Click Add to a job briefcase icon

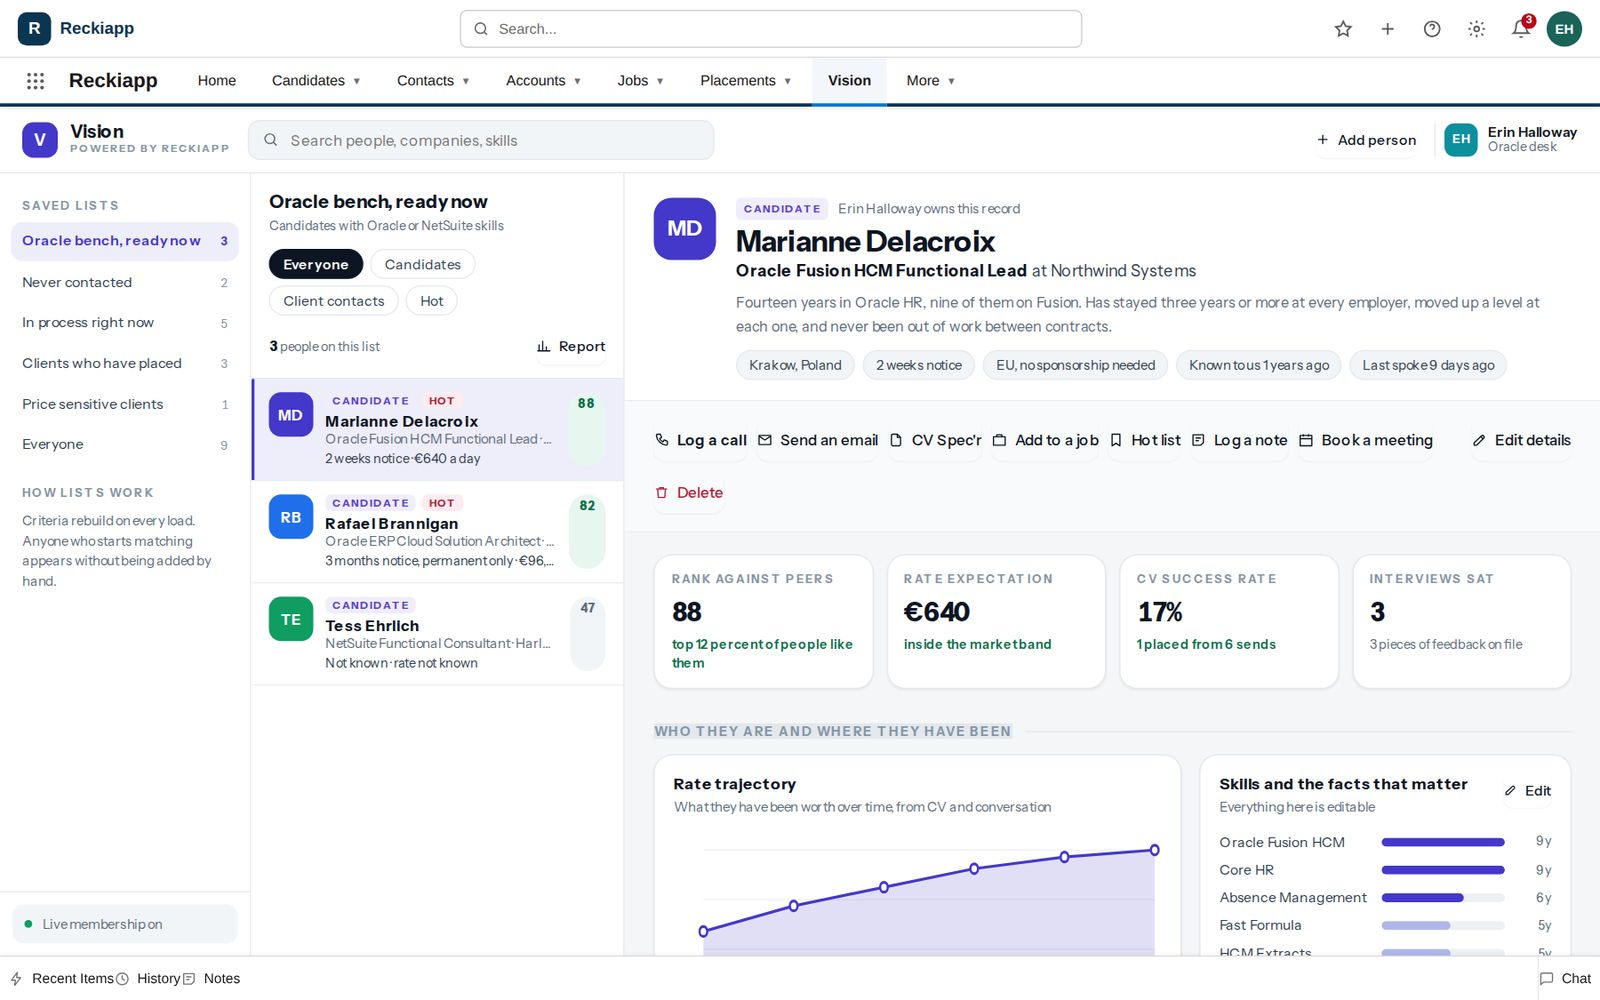(x=999, y=440)
